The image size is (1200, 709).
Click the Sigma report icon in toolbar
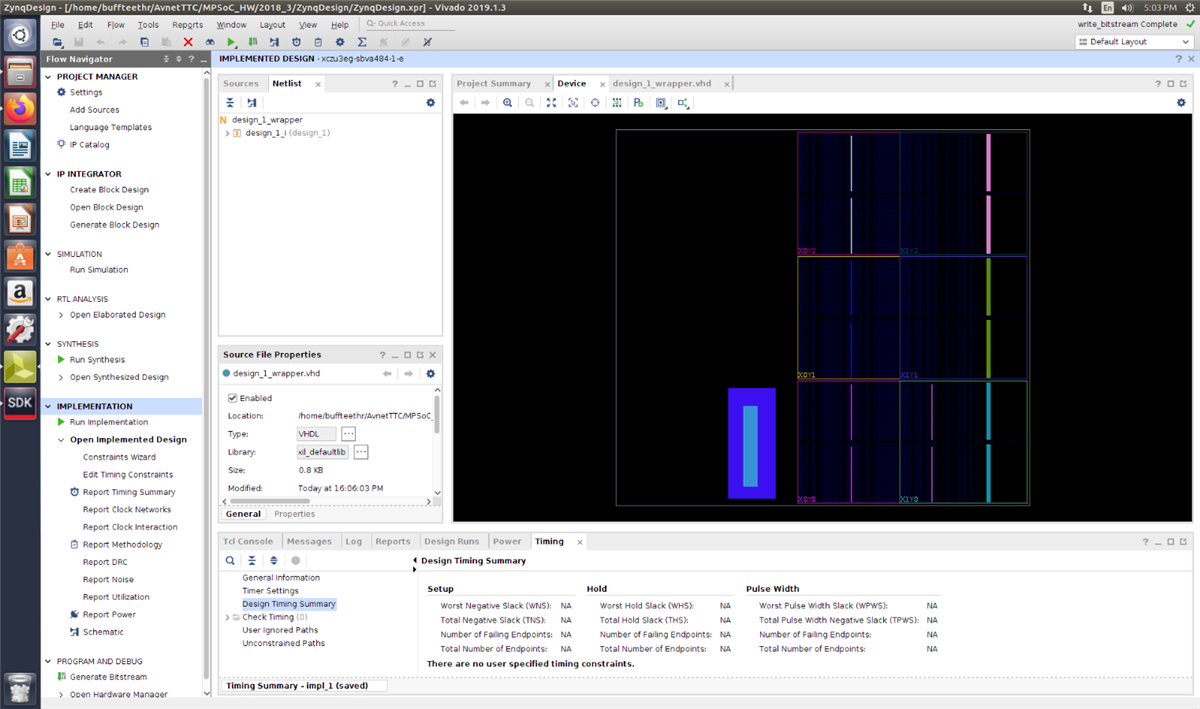coord(361,42)
